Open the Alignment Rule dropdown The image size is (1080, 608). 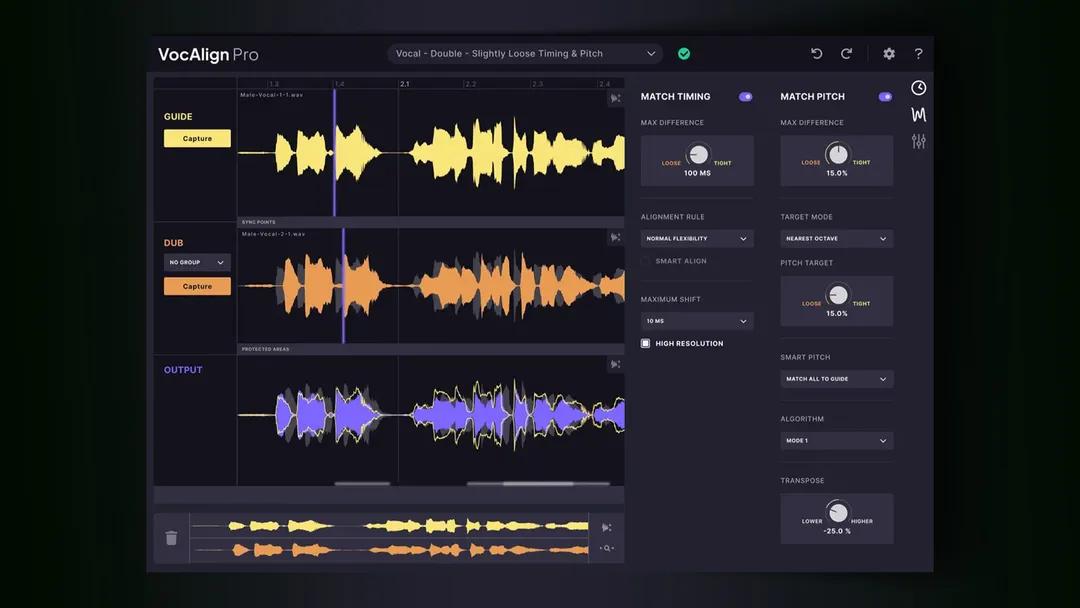coord(697,238)
